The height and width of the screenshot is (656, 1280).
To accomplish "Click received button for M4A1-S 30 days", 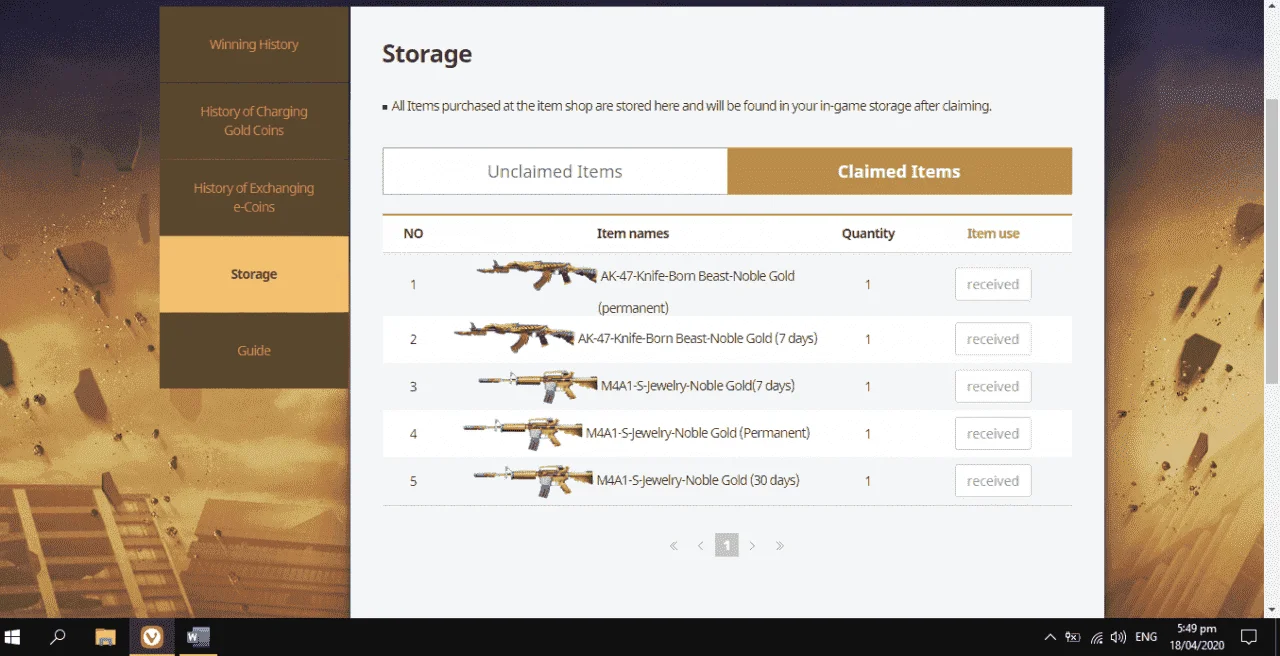I will point(993,481).
